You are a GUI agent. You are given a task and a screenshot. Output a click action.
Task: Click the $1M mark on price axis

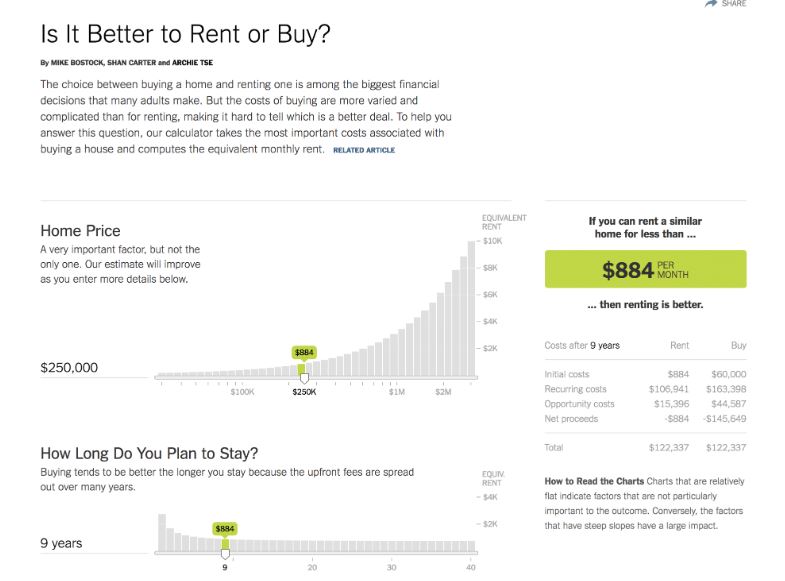pos(397,392)
